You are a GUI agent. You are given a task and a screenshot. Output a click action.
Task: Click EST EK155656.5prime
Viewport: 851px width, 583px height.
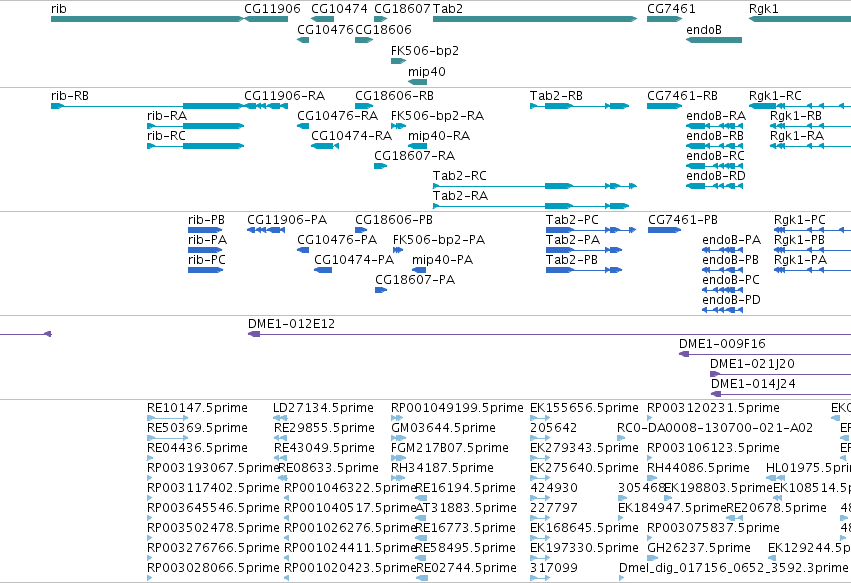tap(584, 409)
